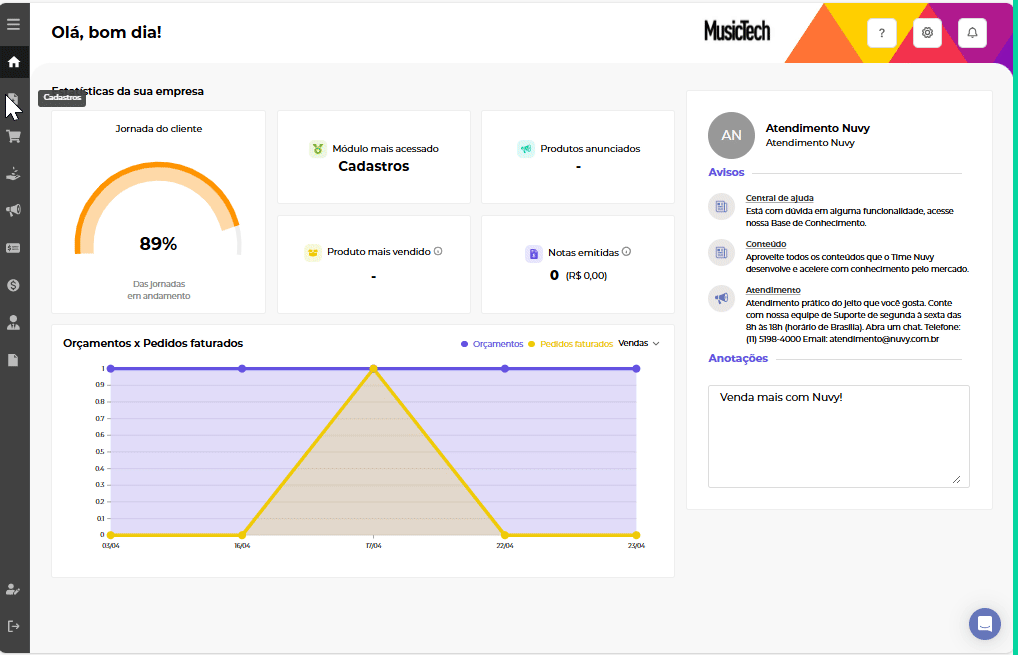The height and width of the screenshot is (655, 1018).
Task: Open the shopping cart module
Action: pos(14,136)
